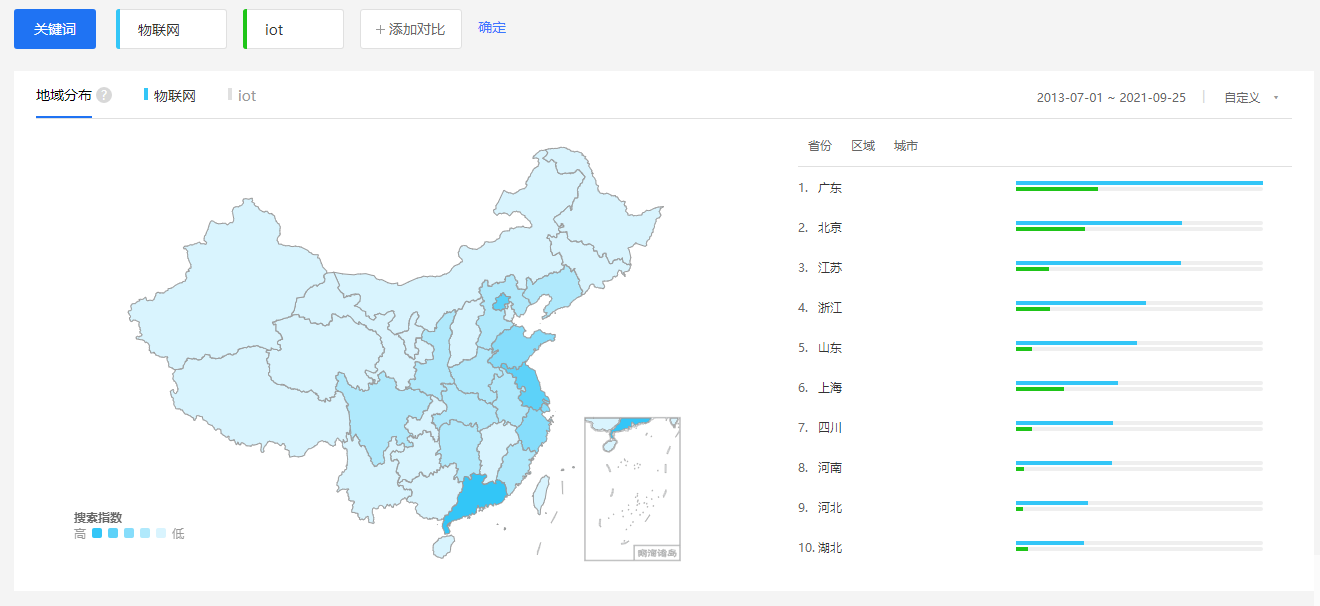Select the 广东 row in ranking list
The width and height of the screenshot is (1320, 606).
pyautogui.click(x=829, y=188)
